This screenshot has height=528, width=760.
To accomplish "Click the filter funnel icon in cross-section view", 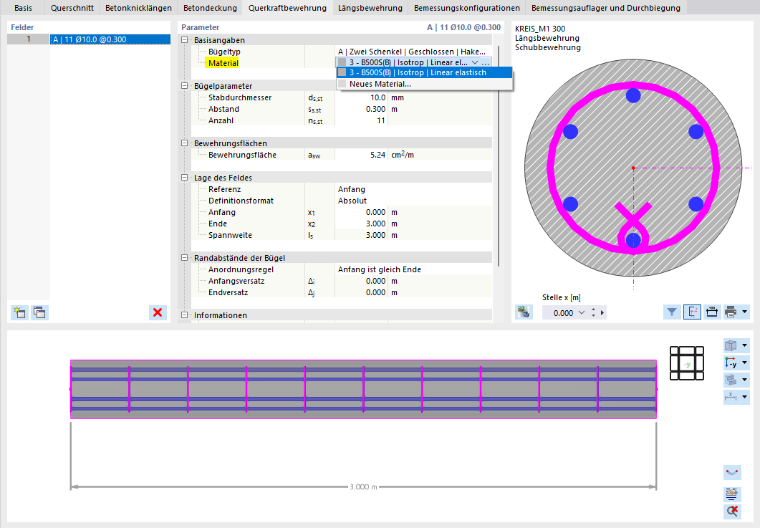I will pyautogui.click(x=672, y=312).
